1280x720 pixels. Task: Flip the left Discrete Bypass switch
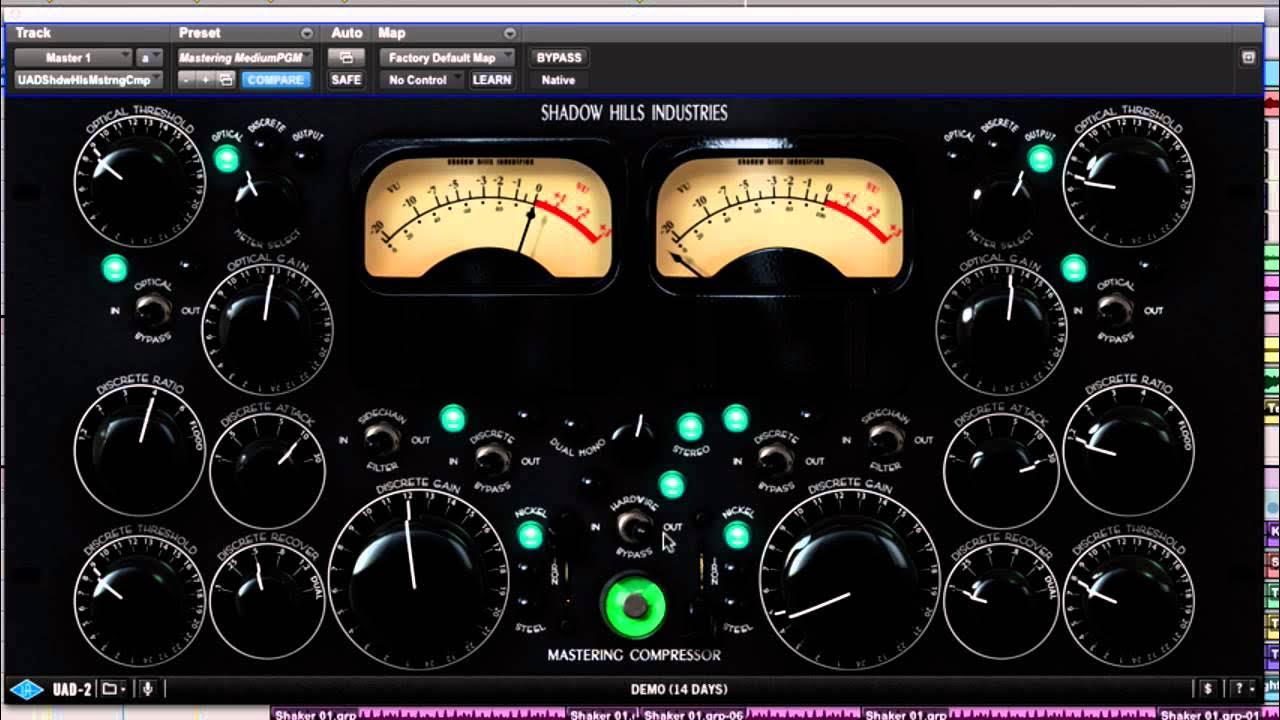tap(491, 459)
